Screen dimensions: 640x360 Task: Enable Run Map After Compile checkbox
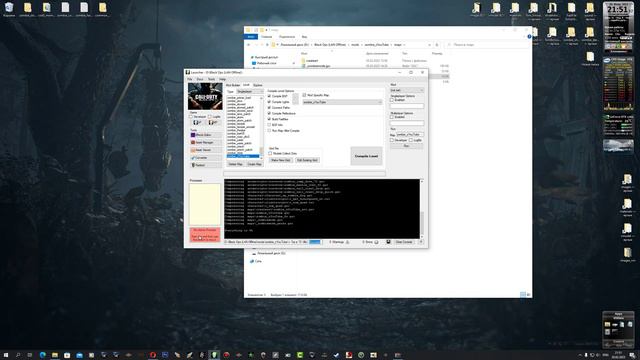coord(269,130)
